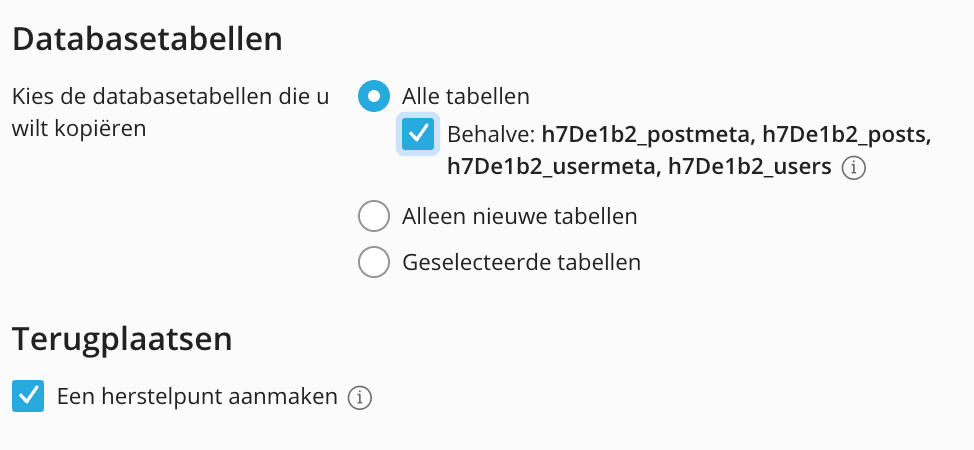Screen dimensions: 974x450
Task: Click the 'Databasetabellen' section heading
Action: click(x=147, y=40)
